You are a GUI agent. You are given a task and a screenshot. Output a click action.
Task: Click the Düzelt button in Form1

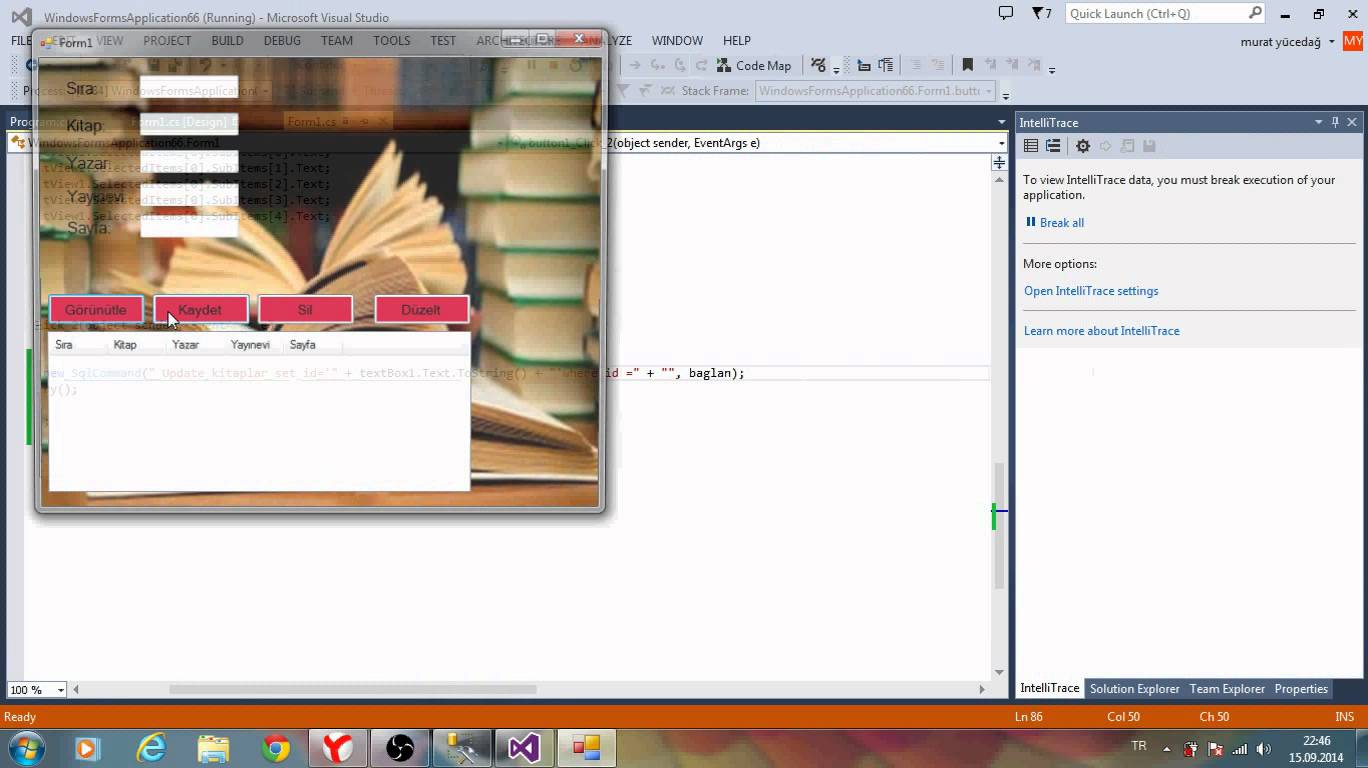(x=421, y=310)
